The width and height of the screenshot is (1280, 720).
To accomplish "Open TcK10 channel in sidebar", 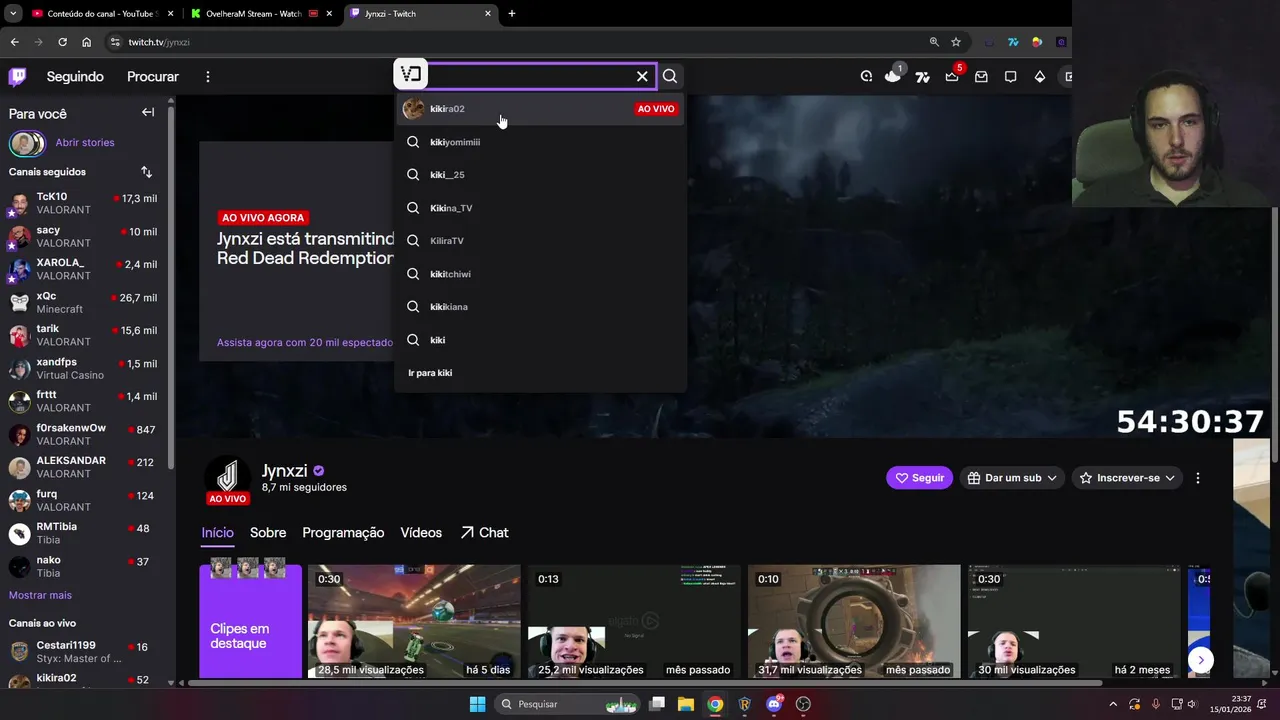I will (84, 203).
